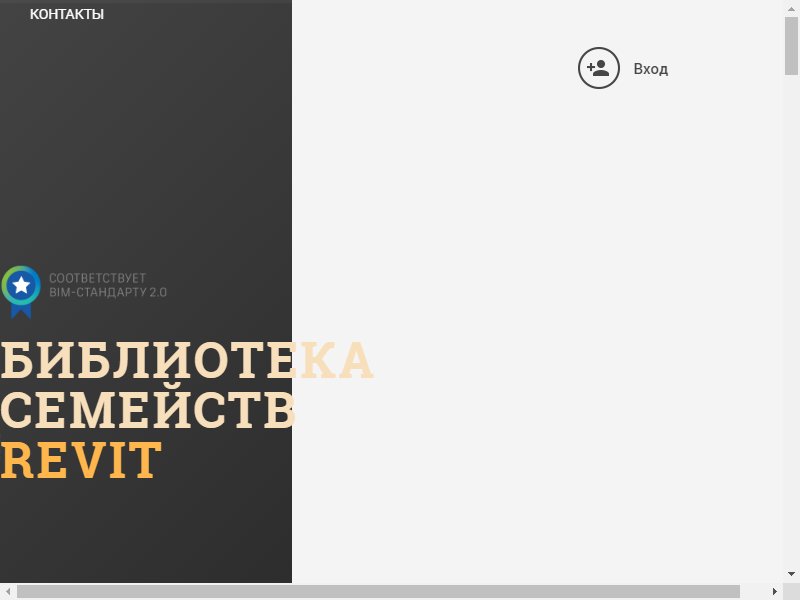Click the orange REVIT heading word
800x600 pixels.
[81, 461]
